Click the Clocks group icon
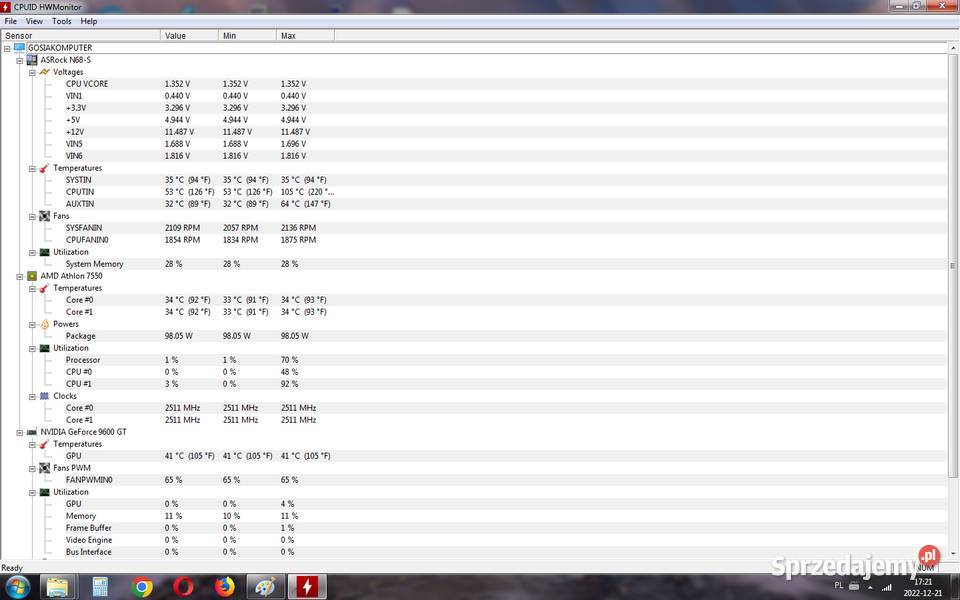 [x=44, y=396]
